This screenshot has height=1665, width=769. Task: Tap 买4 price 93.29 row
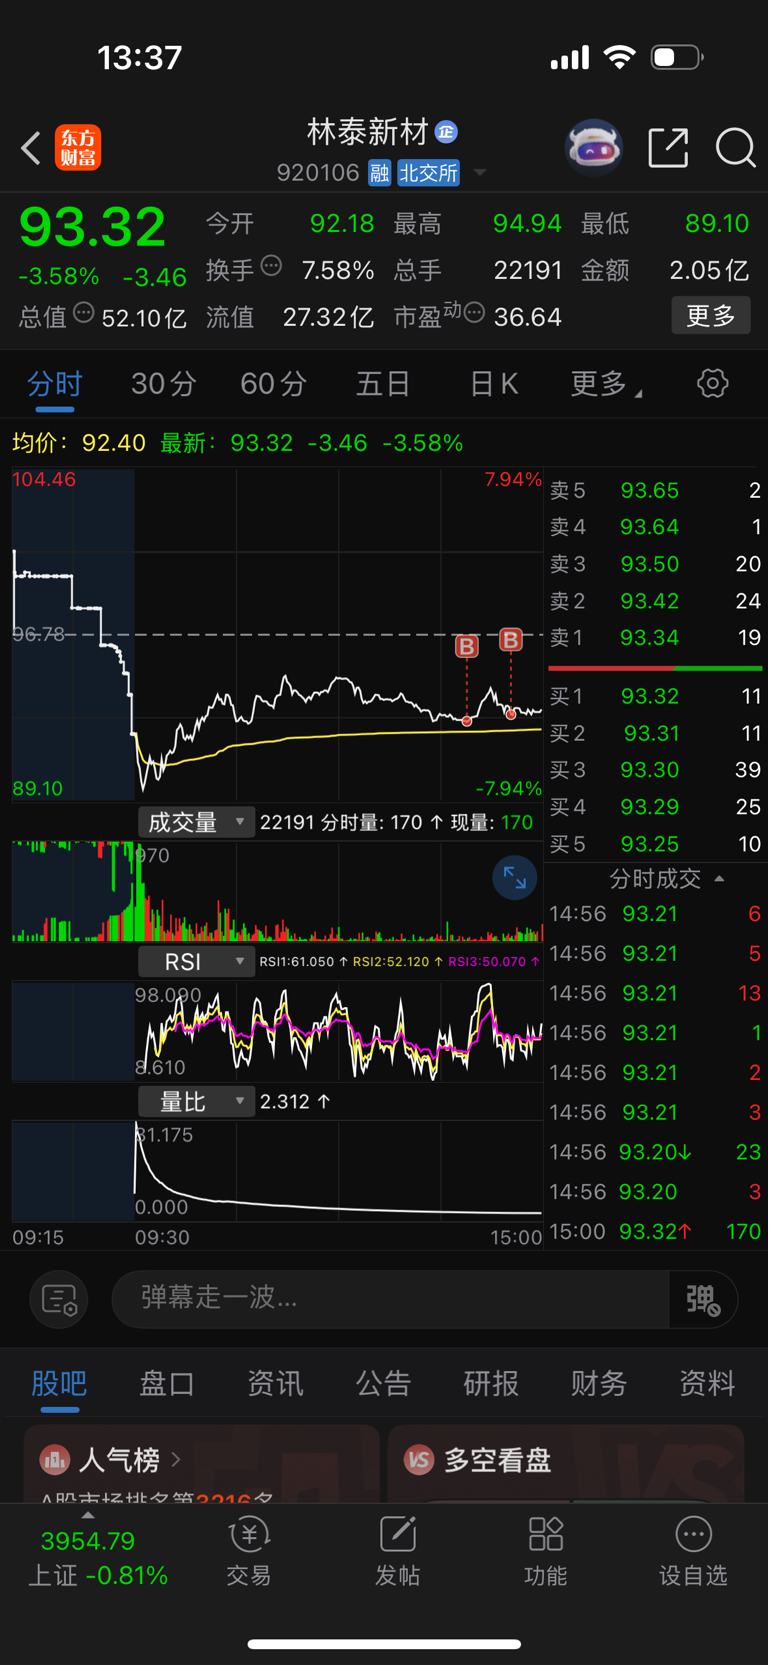[655, 807]
